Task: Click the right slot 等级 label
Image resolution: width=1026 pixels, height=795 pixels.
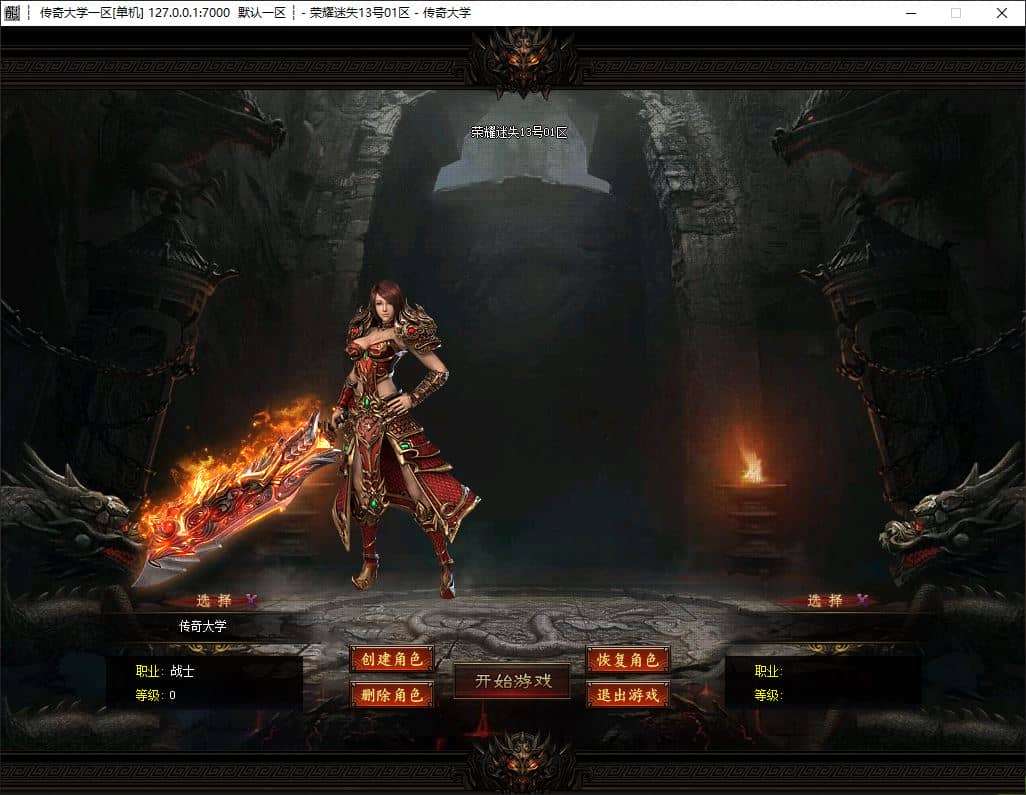Action: point(769,695)
